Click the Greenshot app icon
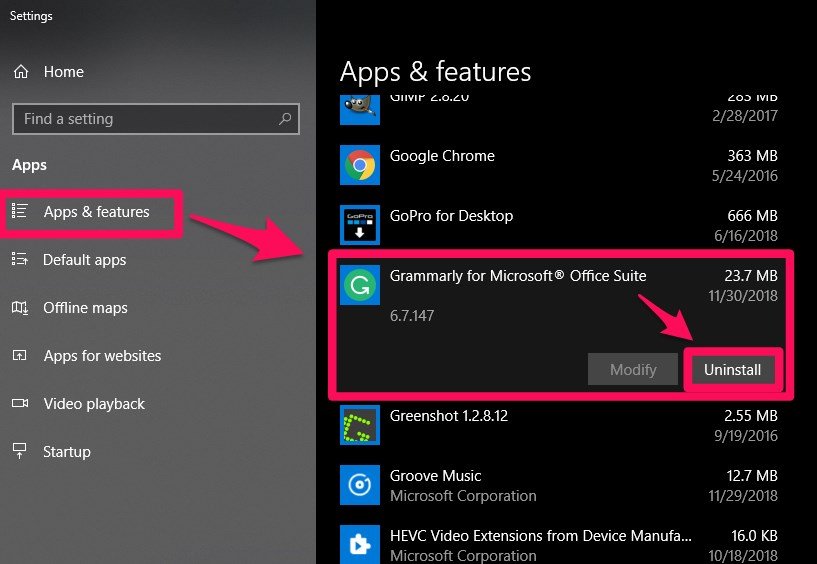817x564 pixels. [360, 425]
